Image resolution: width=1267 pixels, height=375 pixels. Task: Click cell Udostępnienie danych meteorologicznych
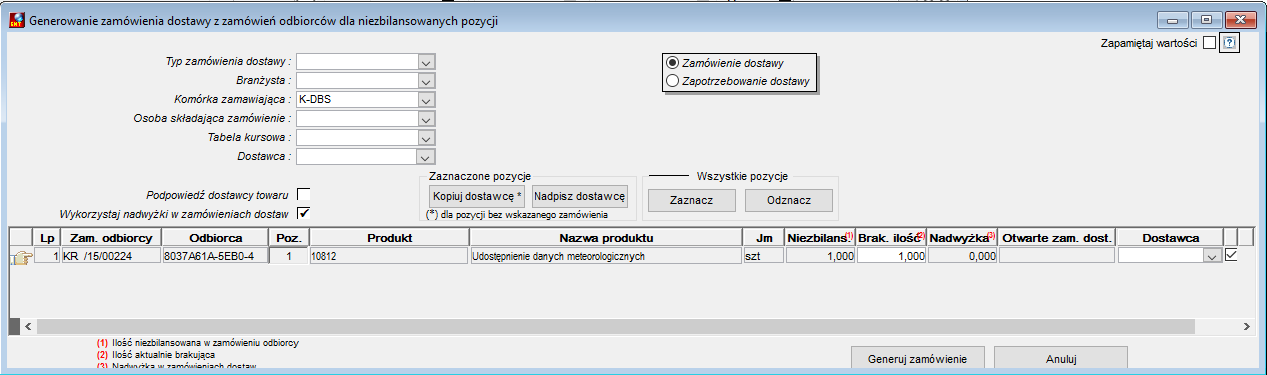pyautogui.click(x=606, y=257)
